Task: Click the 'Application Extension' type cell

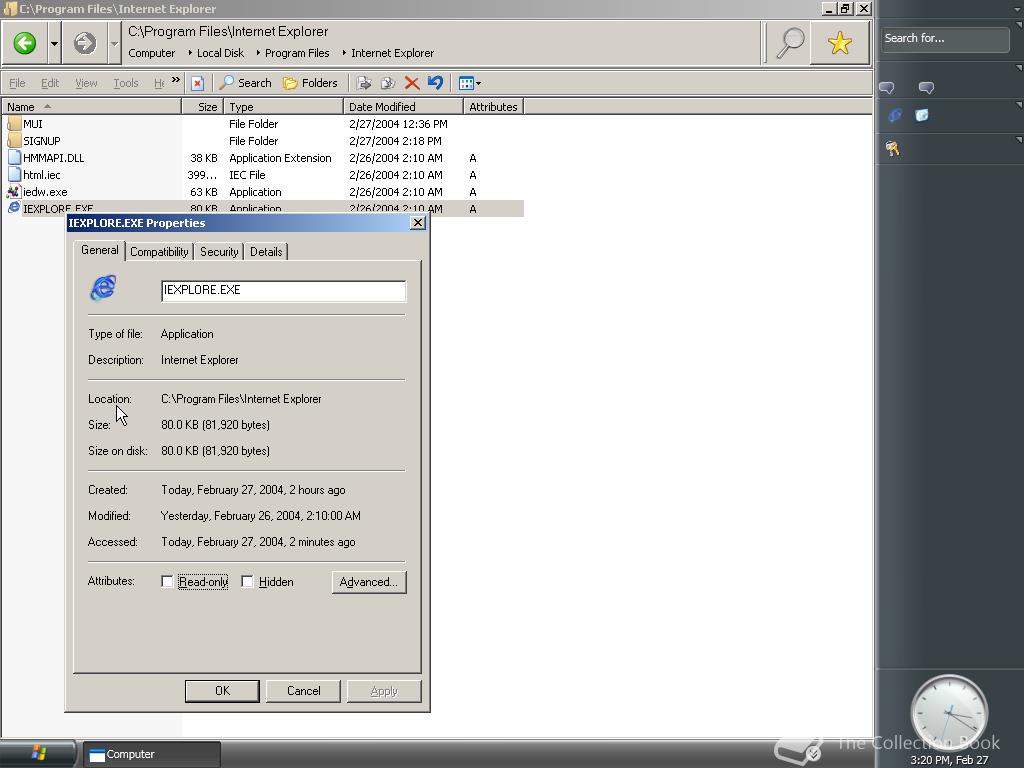Action: pyautogui.click(x=280, y=158)
